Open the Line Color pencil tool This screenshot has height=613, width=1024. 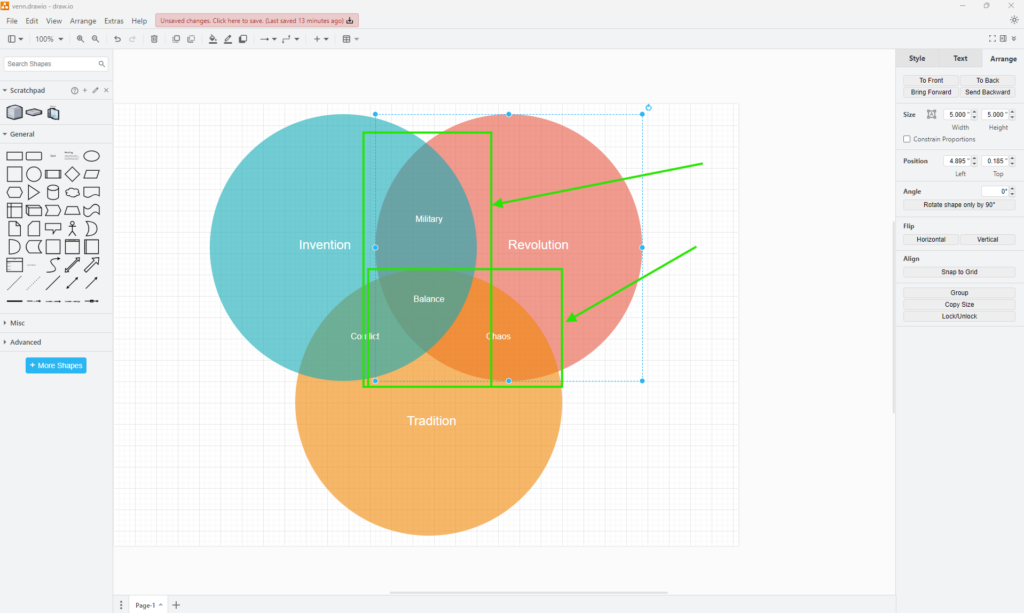[228, 39]
